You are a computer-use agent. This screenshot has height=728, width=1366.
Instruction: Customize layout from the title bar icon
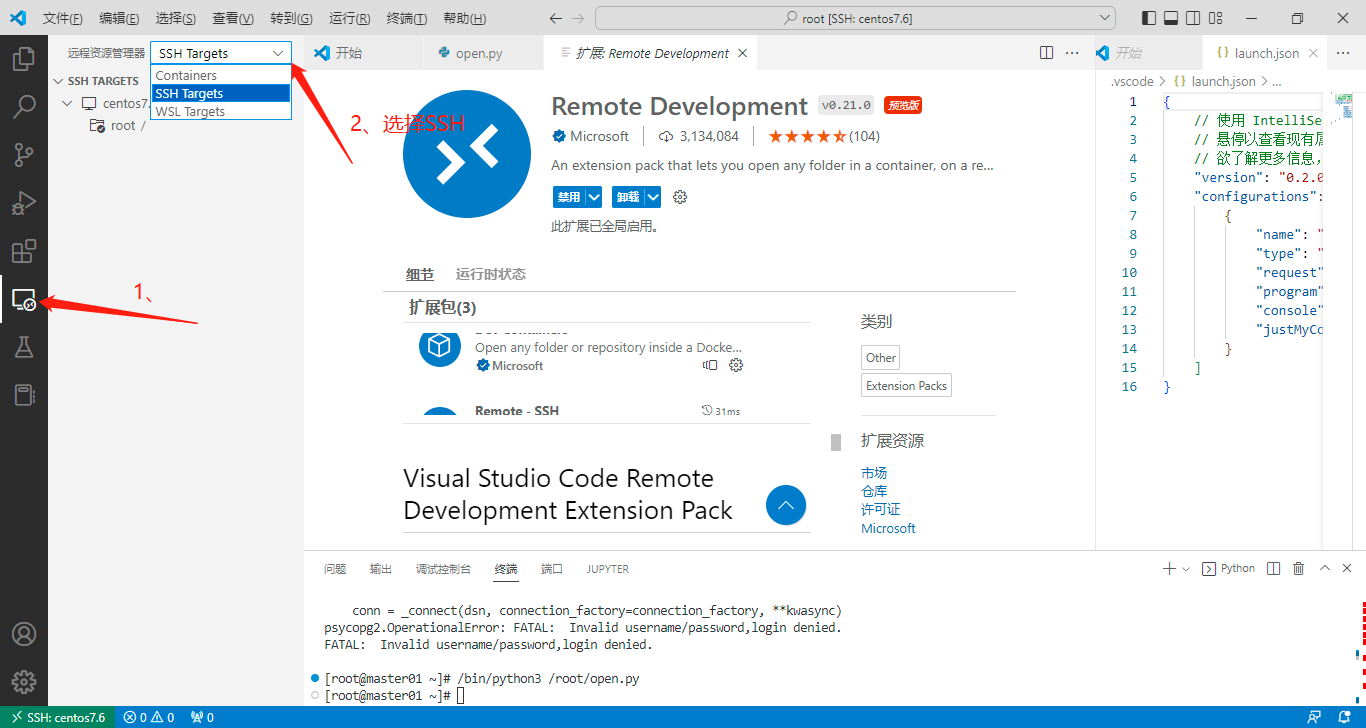pos(1215,18)
